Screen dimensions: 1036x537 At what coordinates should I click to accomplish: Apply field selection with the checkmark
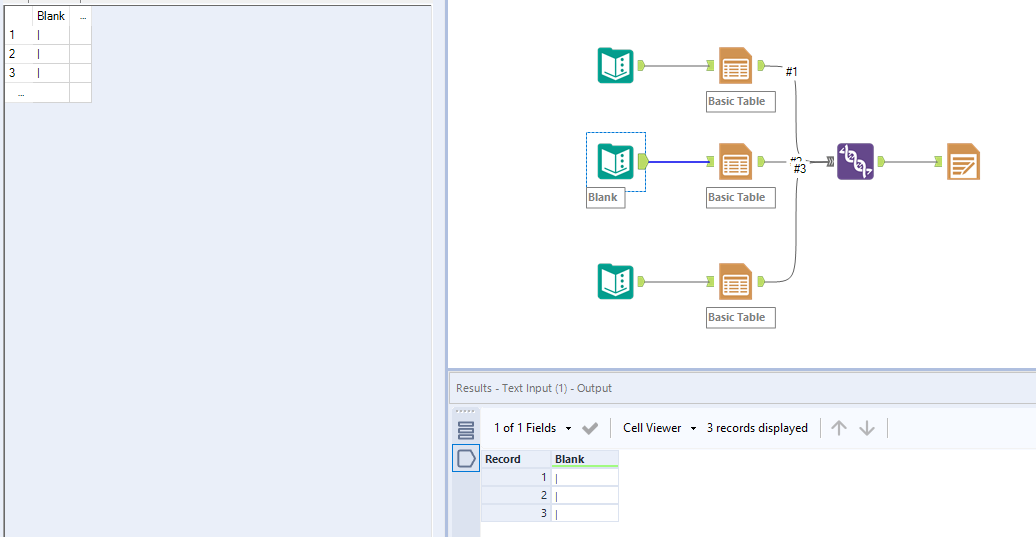pyautogui.click(x=590, y=428)
